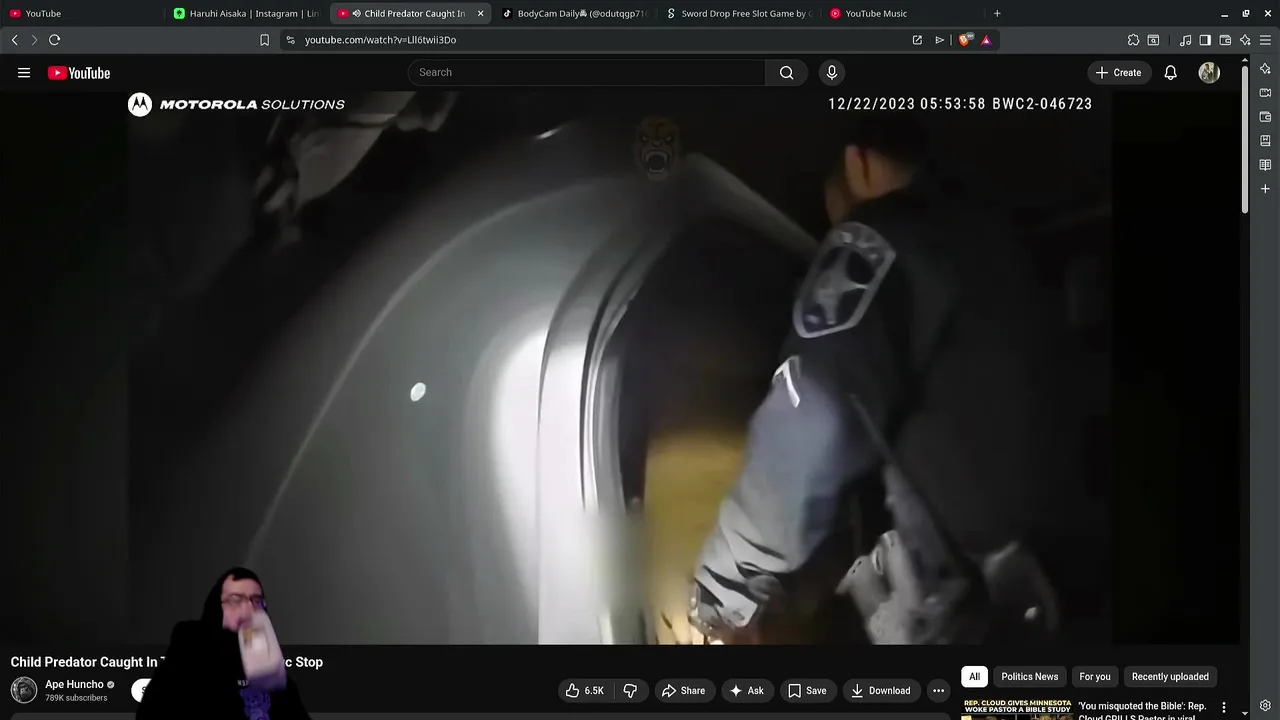Go forward in browser history

click(34, 40)
